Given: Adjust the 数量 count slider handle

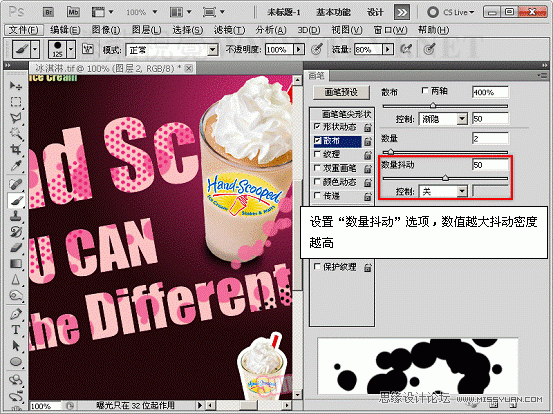Looking at the screenshot, I should [390, 152].
